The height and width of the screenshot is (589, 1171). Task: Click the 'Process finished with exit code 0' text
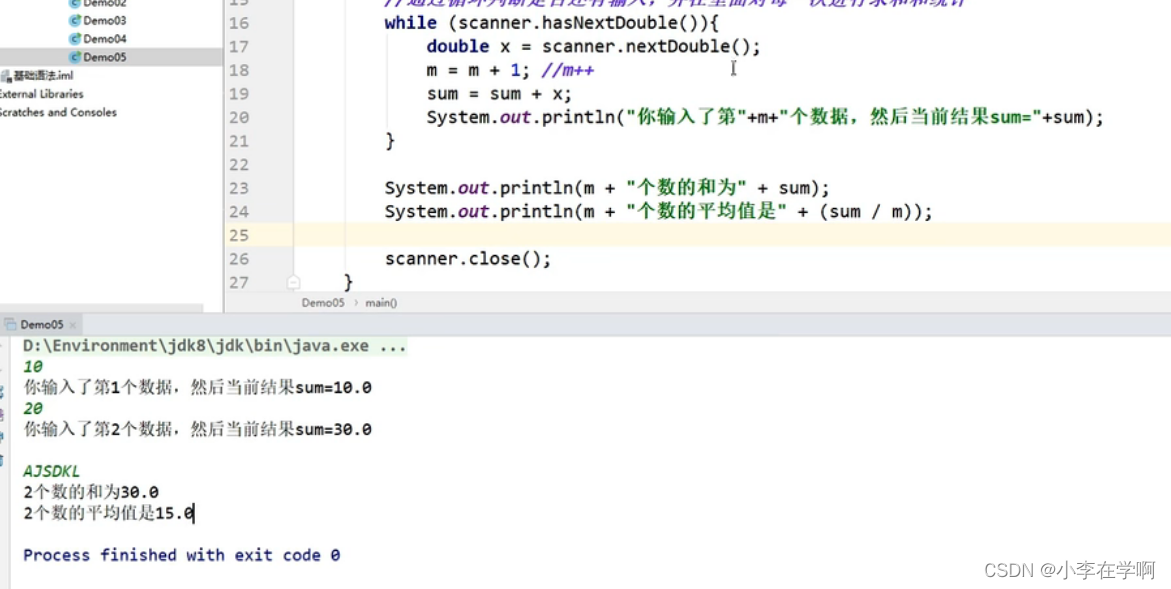pyautogui.click(x=180, y=555)
